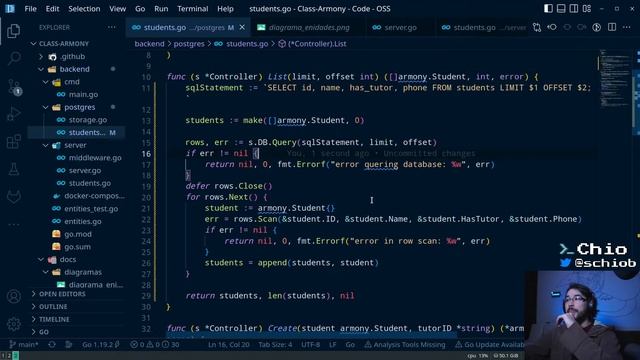This screenshot has width=640, height=360.
Task: Open the Search view in activity bar
Action: [14, 58]
